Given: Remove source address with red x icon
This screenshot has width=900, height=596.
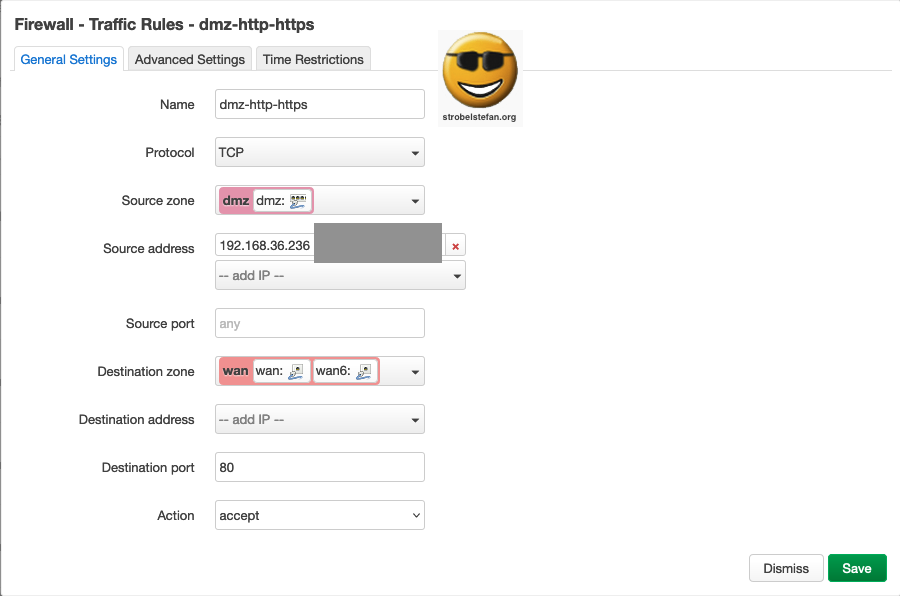Looking at the screenshot, I should pyautogui.click(x=455, y=246).
